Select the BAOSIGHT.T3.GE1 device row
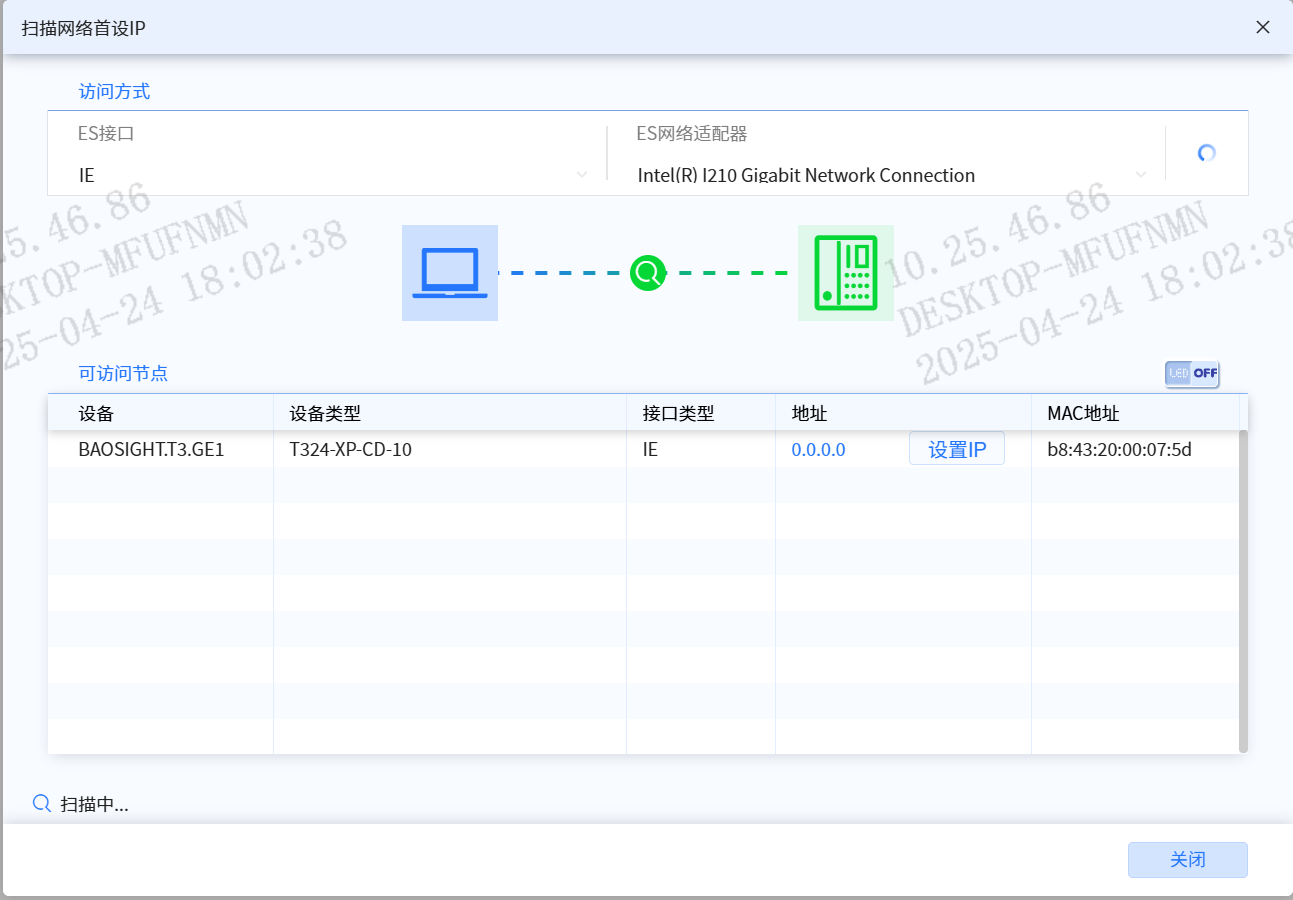Image resolution: width=1293 pixels, height=900 pixels. coord(151,450)
